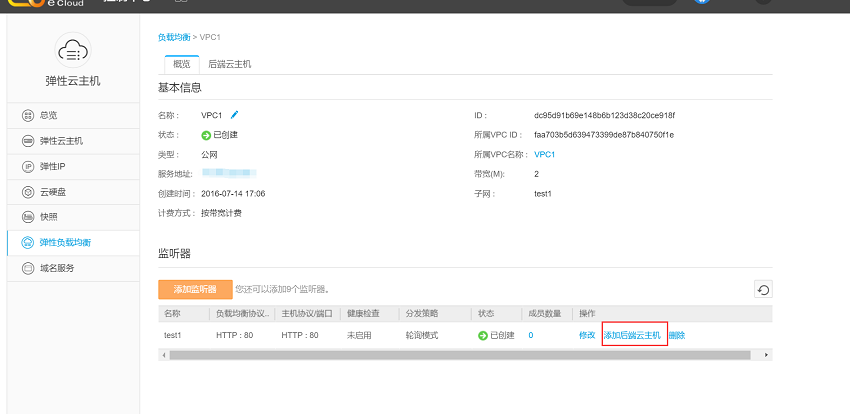This screenshot has height=414, width=850.
Task: Click the 域名服务 sidebar icon
Action: point(28,268)
